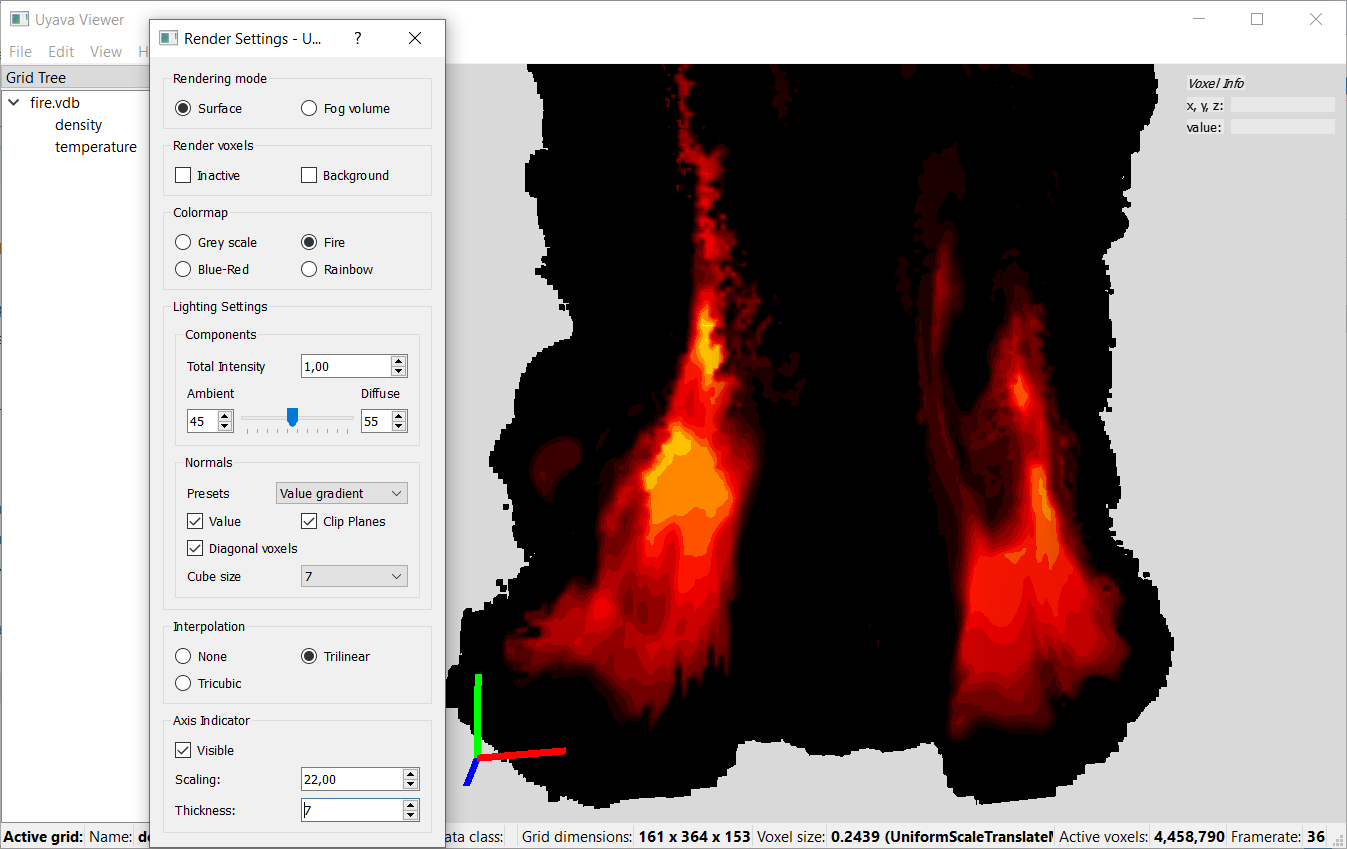Click the Uyava Viewer app icon in title bar
This screenshot has width=1347, height=849.
click(x=19, y=19)
